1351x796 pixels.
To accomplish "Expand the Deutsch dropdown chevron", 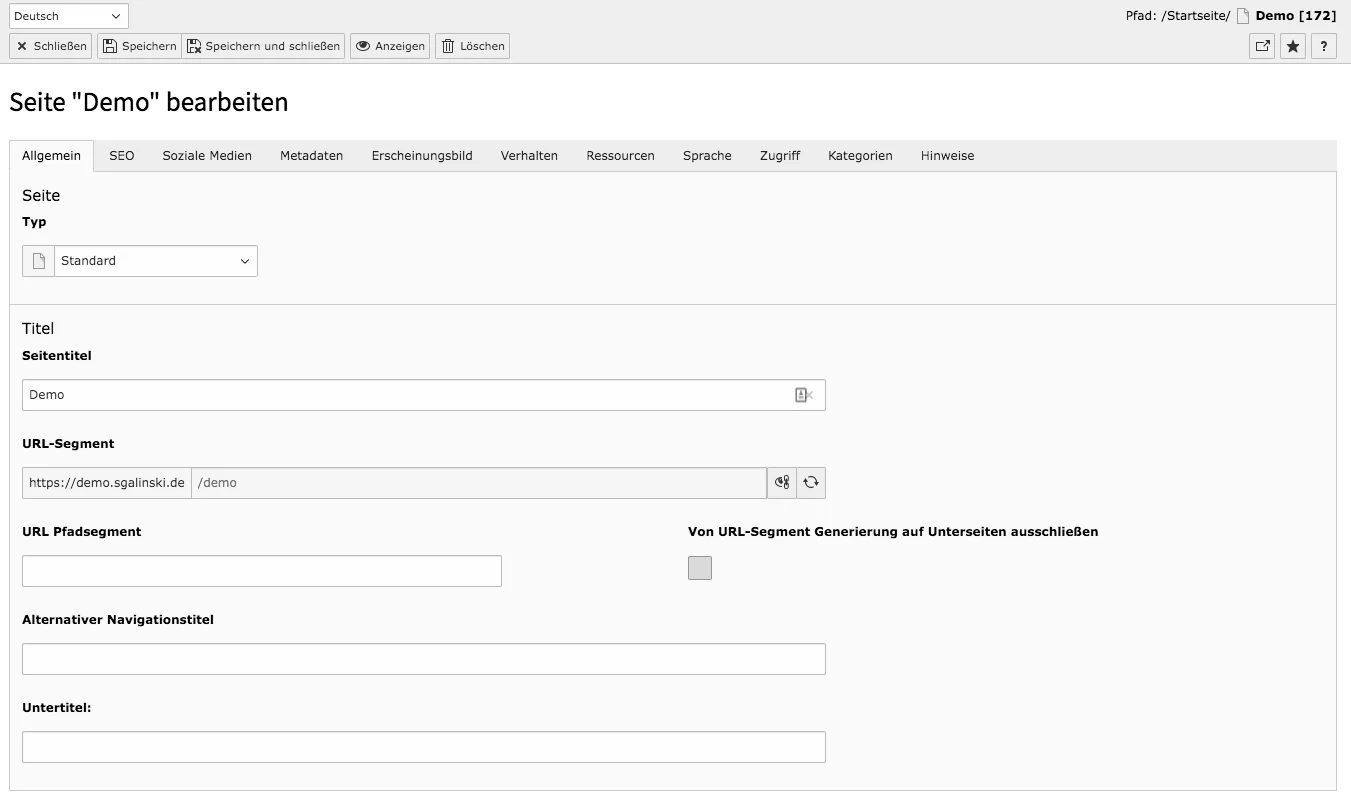I will tap(115, 16).
